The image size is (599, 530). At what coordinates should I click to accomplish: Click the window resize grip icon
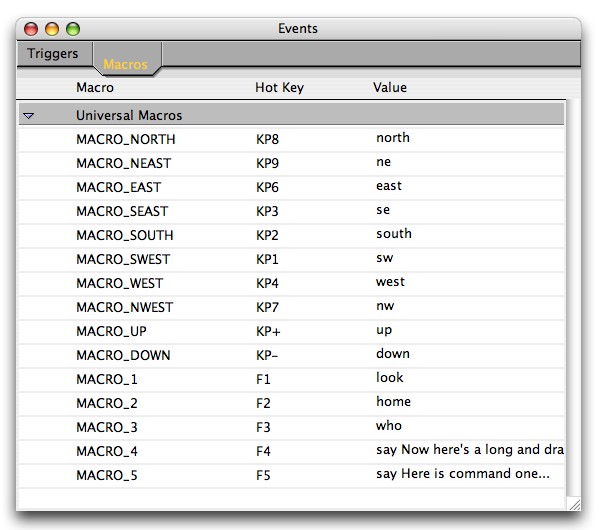(574, 504)
